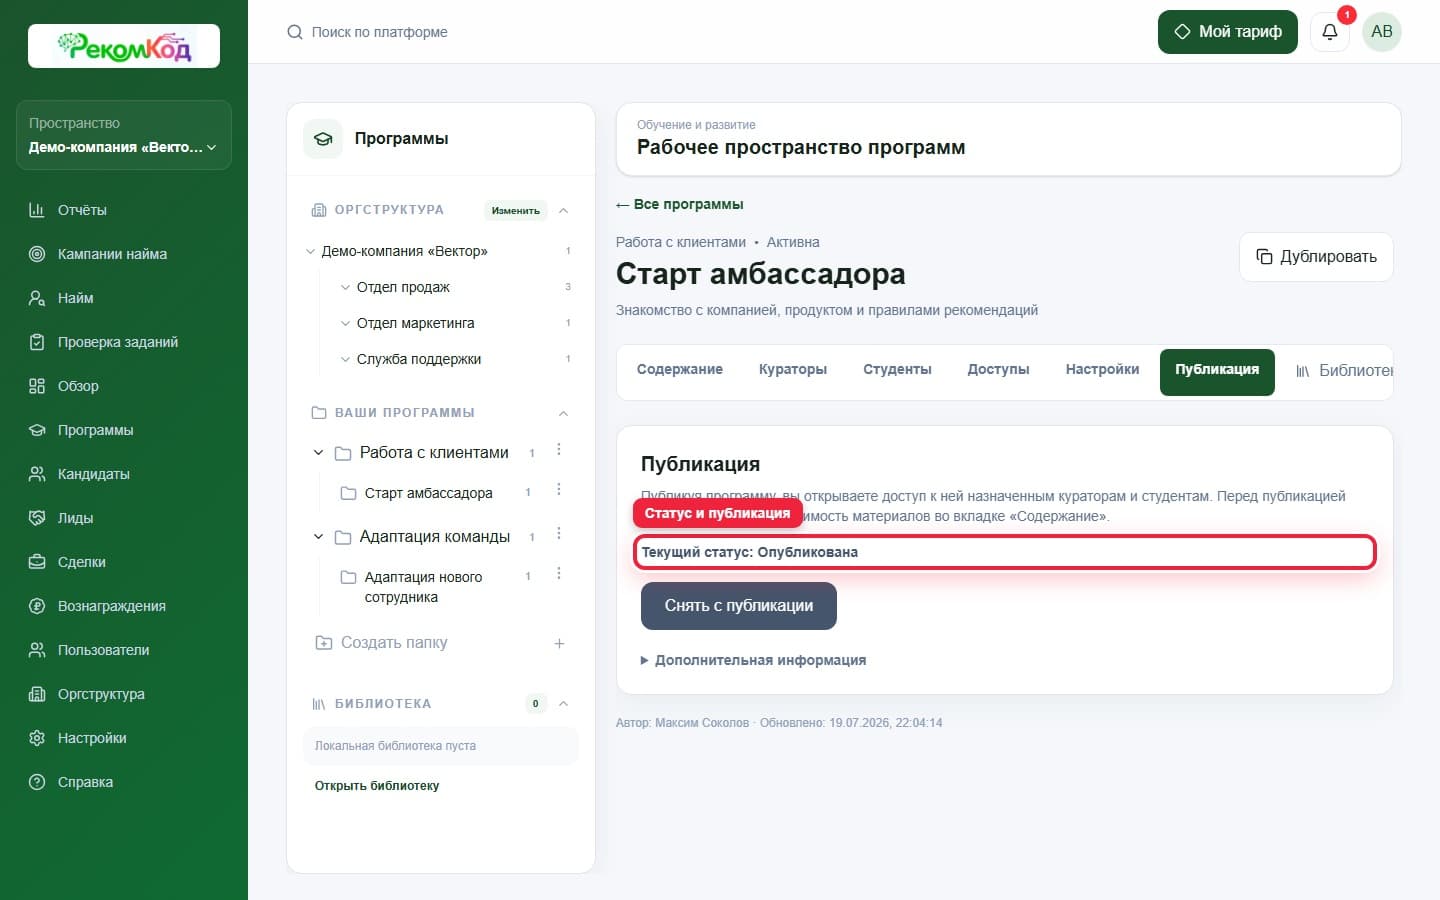This screenshot has width=1440, height=900.
Task: Click the Изменить button in Оргструктура
Action: click(x=516, y=211)
